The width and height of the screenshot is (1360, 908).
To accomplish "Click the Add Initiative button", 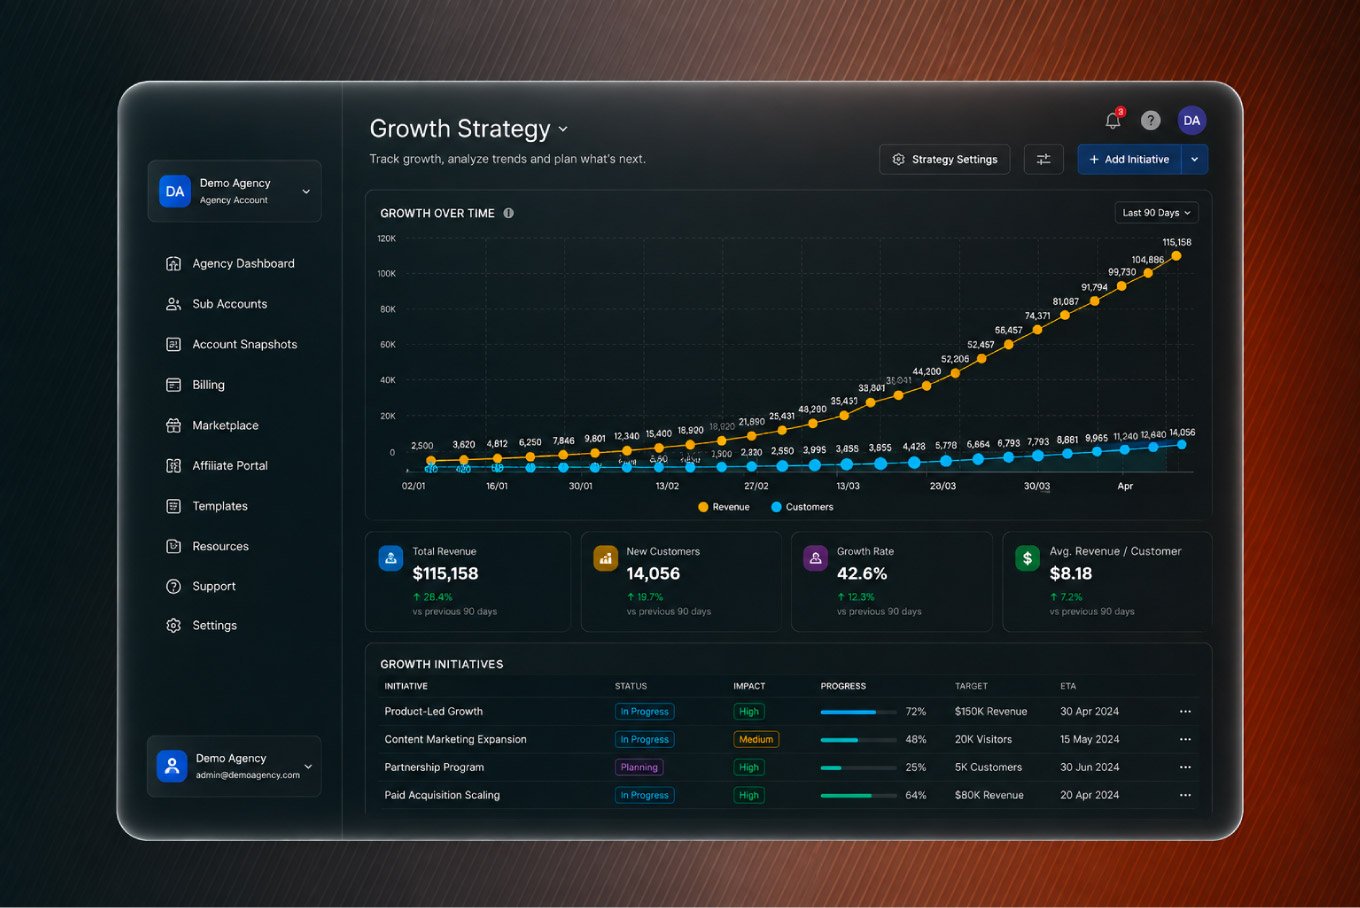I will (1129, 159).
